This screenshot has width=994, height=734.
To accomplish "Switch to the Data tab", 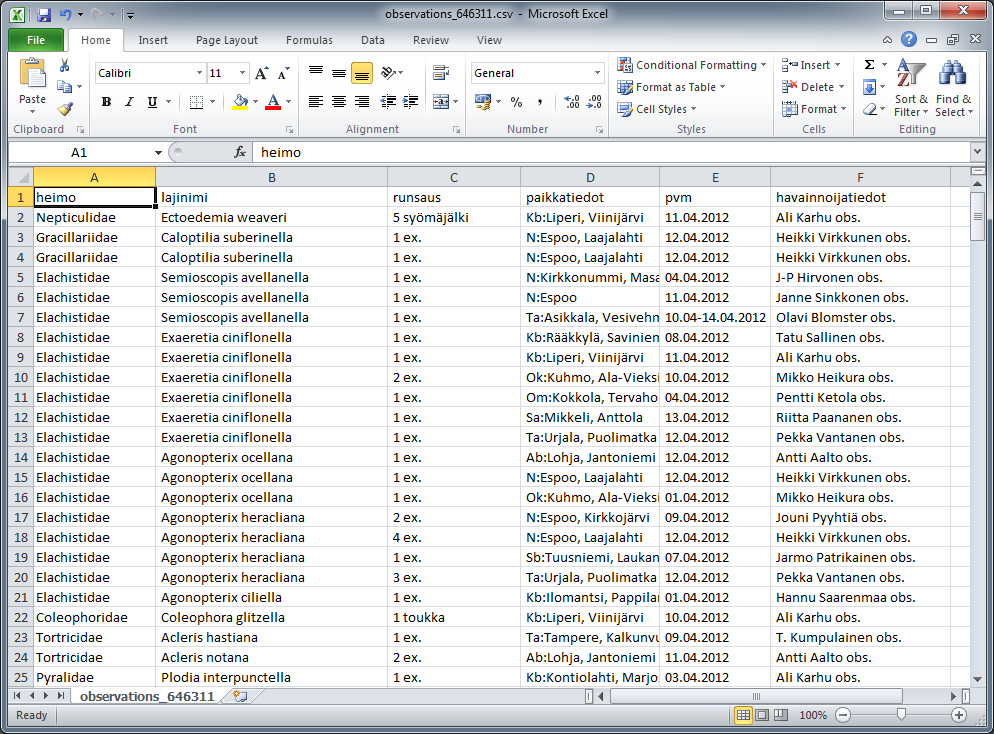I will click(373, 40).
